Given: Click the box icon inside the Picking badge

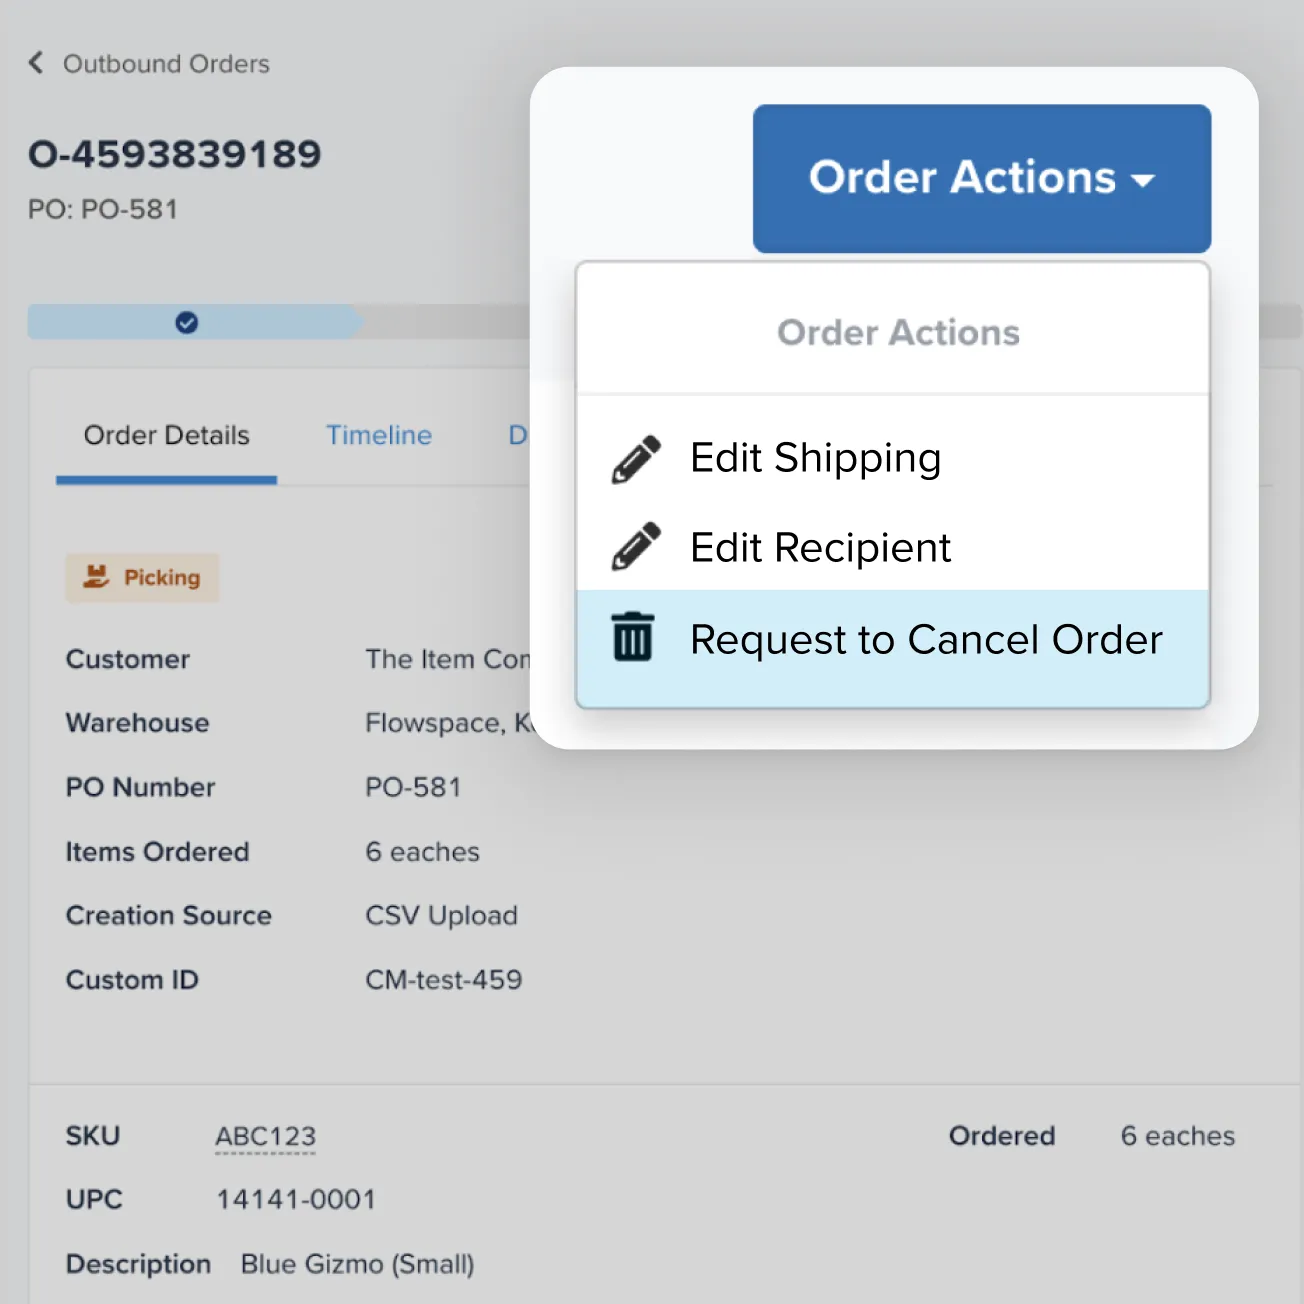Looking at the screenshot, I should coord(96,577).
